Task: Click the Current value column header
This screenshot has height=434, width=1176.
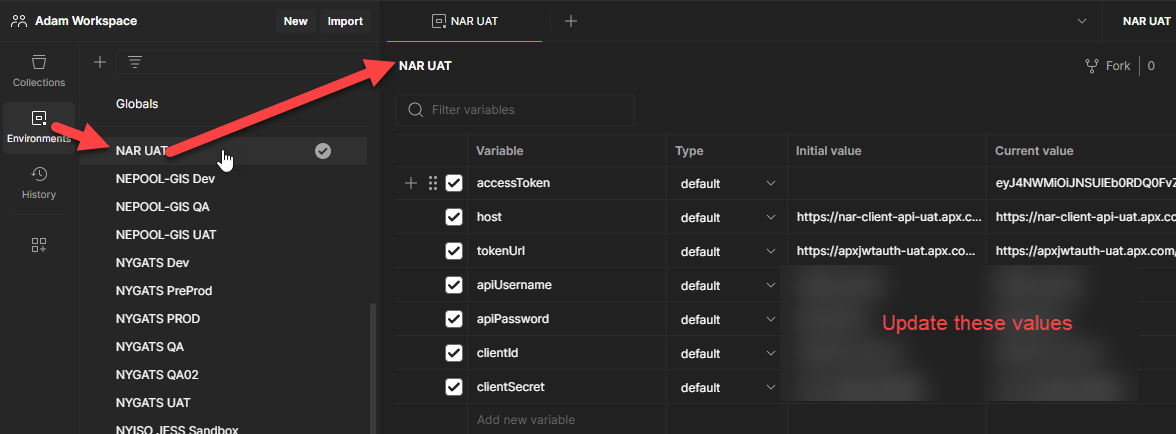Action: [1034, 151]
